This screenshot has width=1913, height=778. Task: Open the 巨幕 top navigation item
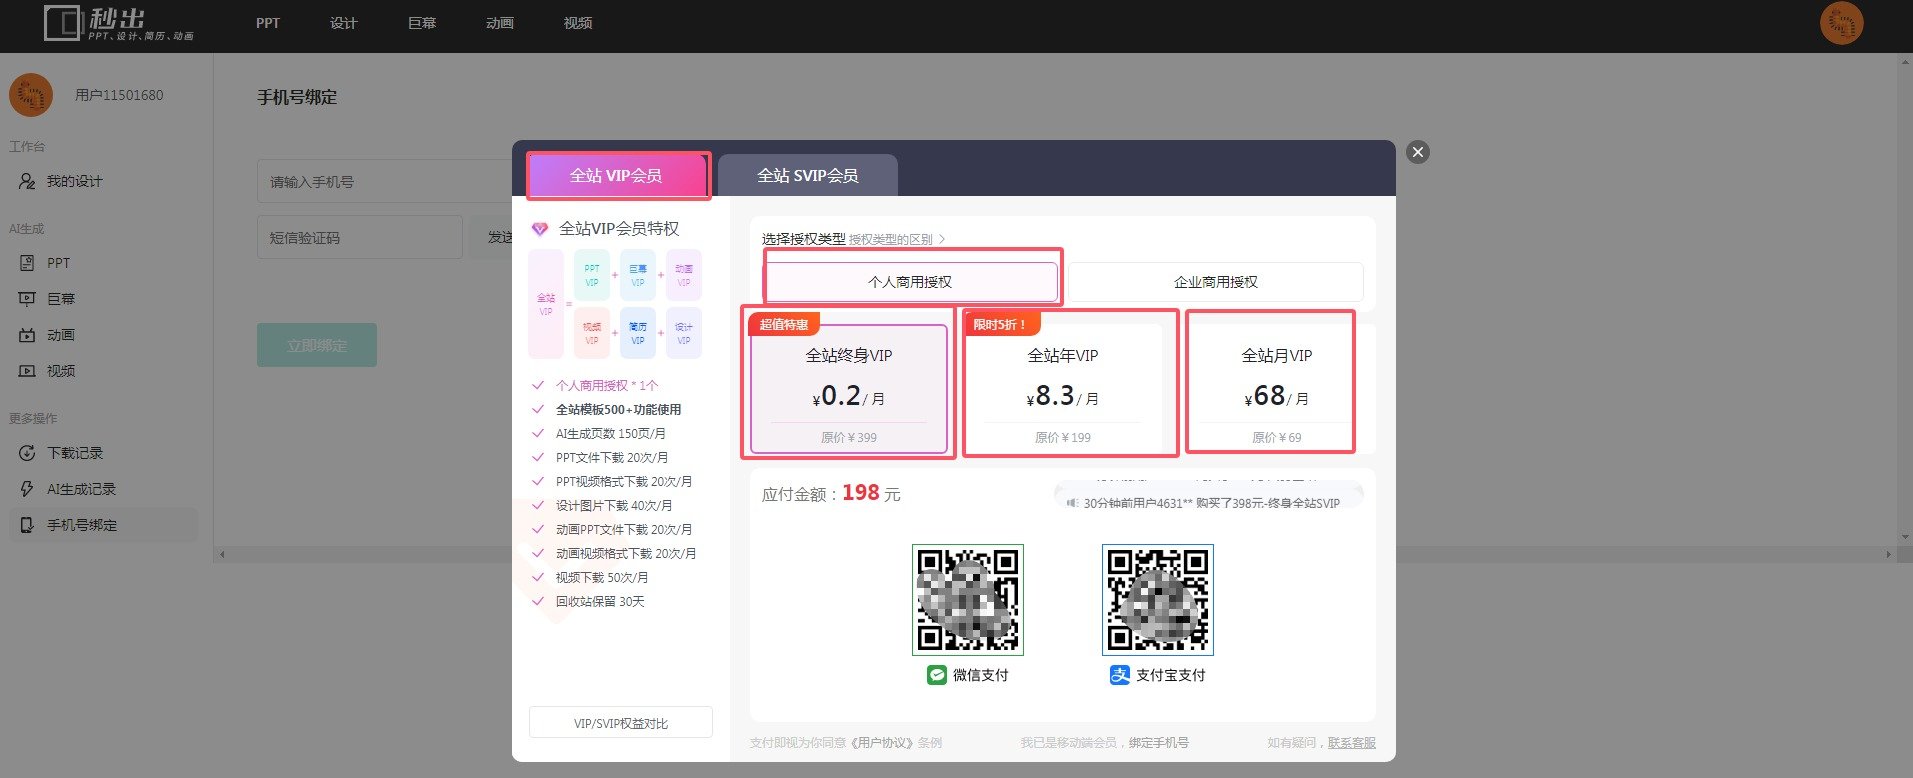(x=422, y=23)
